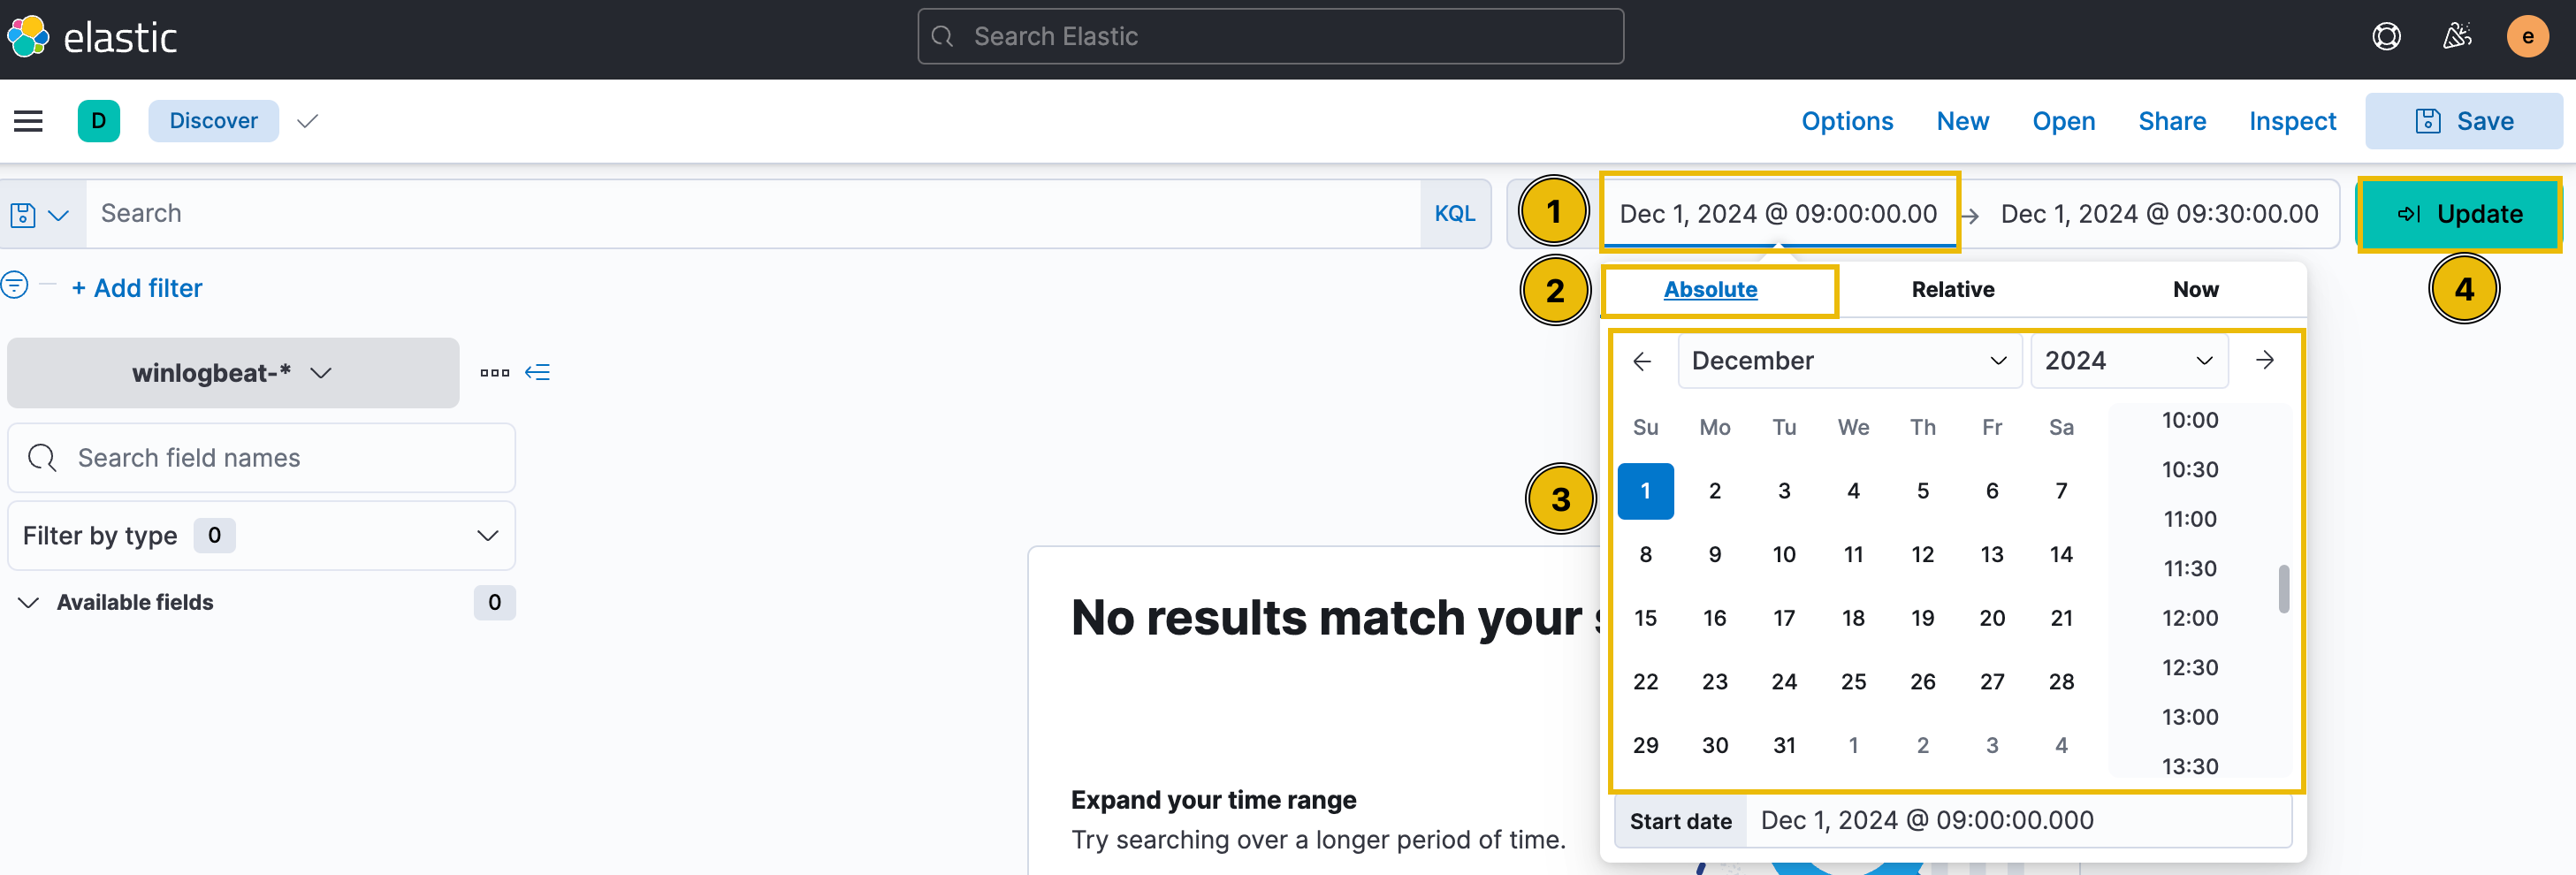The width and height of the screenshot is (2576, 875).
Task: Click Inspect in top navigation
Action: point(2292,121)
